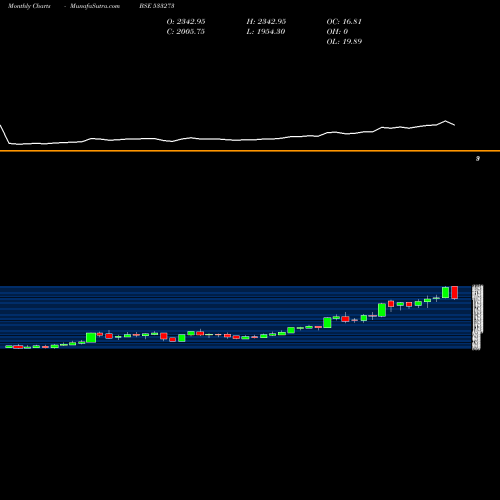The height and width of the screenshot is (500, 500).
Task: Click the last red candlestick
Action: pos(455,293)
